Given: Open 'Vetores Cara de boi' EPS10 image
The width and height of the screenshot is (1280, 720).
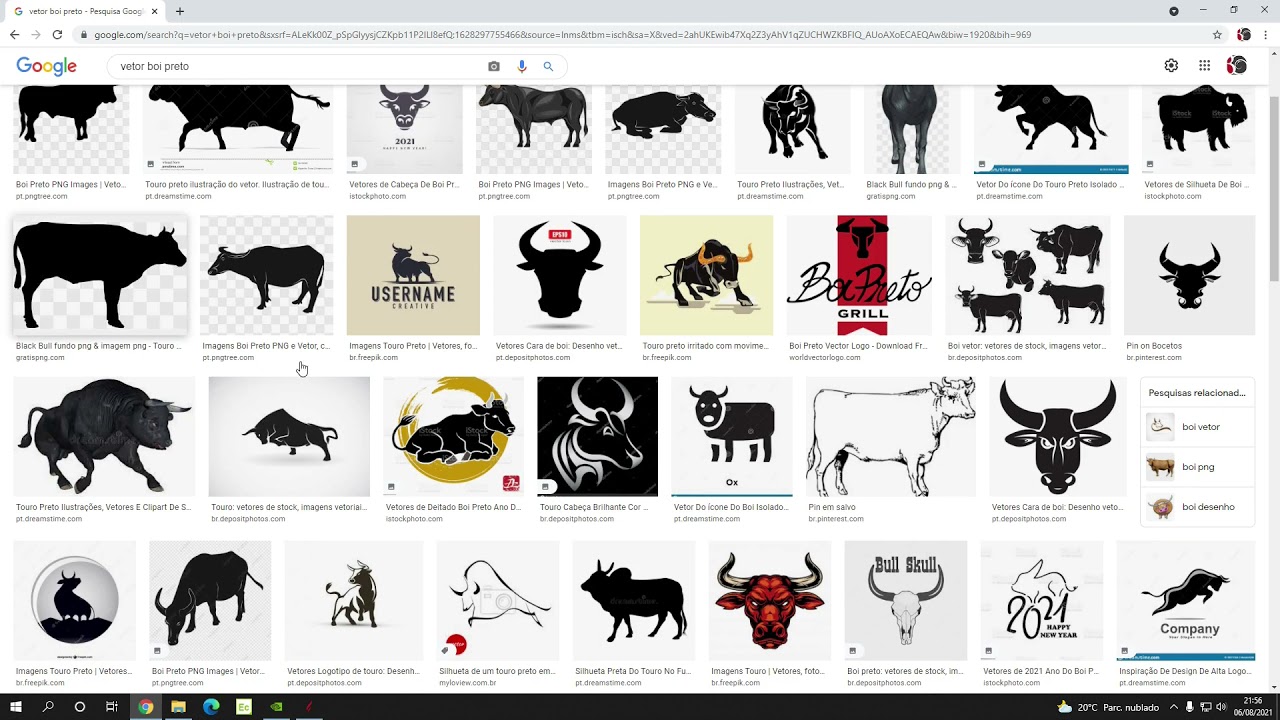Looking at the screenshot, I should pos(560,276).
